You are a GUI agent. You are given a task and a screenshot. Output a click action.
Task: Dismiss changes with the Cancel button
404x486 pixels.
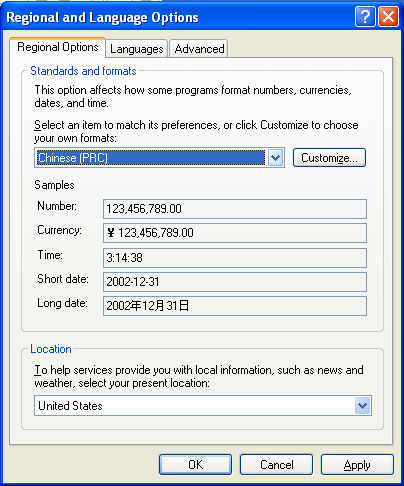point(276,465)
